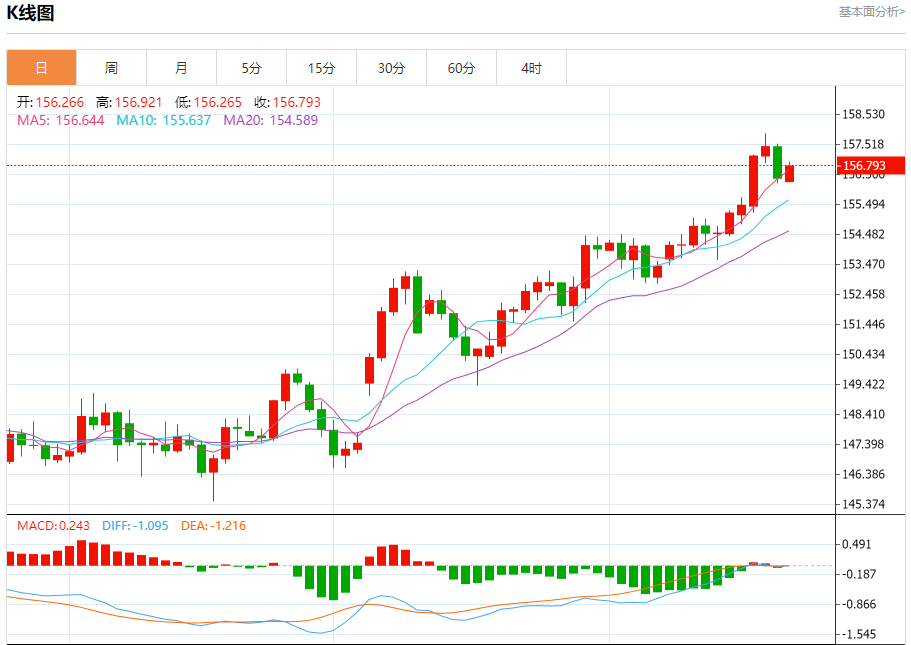Open the 基本面分析 link
Screen dimensions: 911x645
[871, 12]
